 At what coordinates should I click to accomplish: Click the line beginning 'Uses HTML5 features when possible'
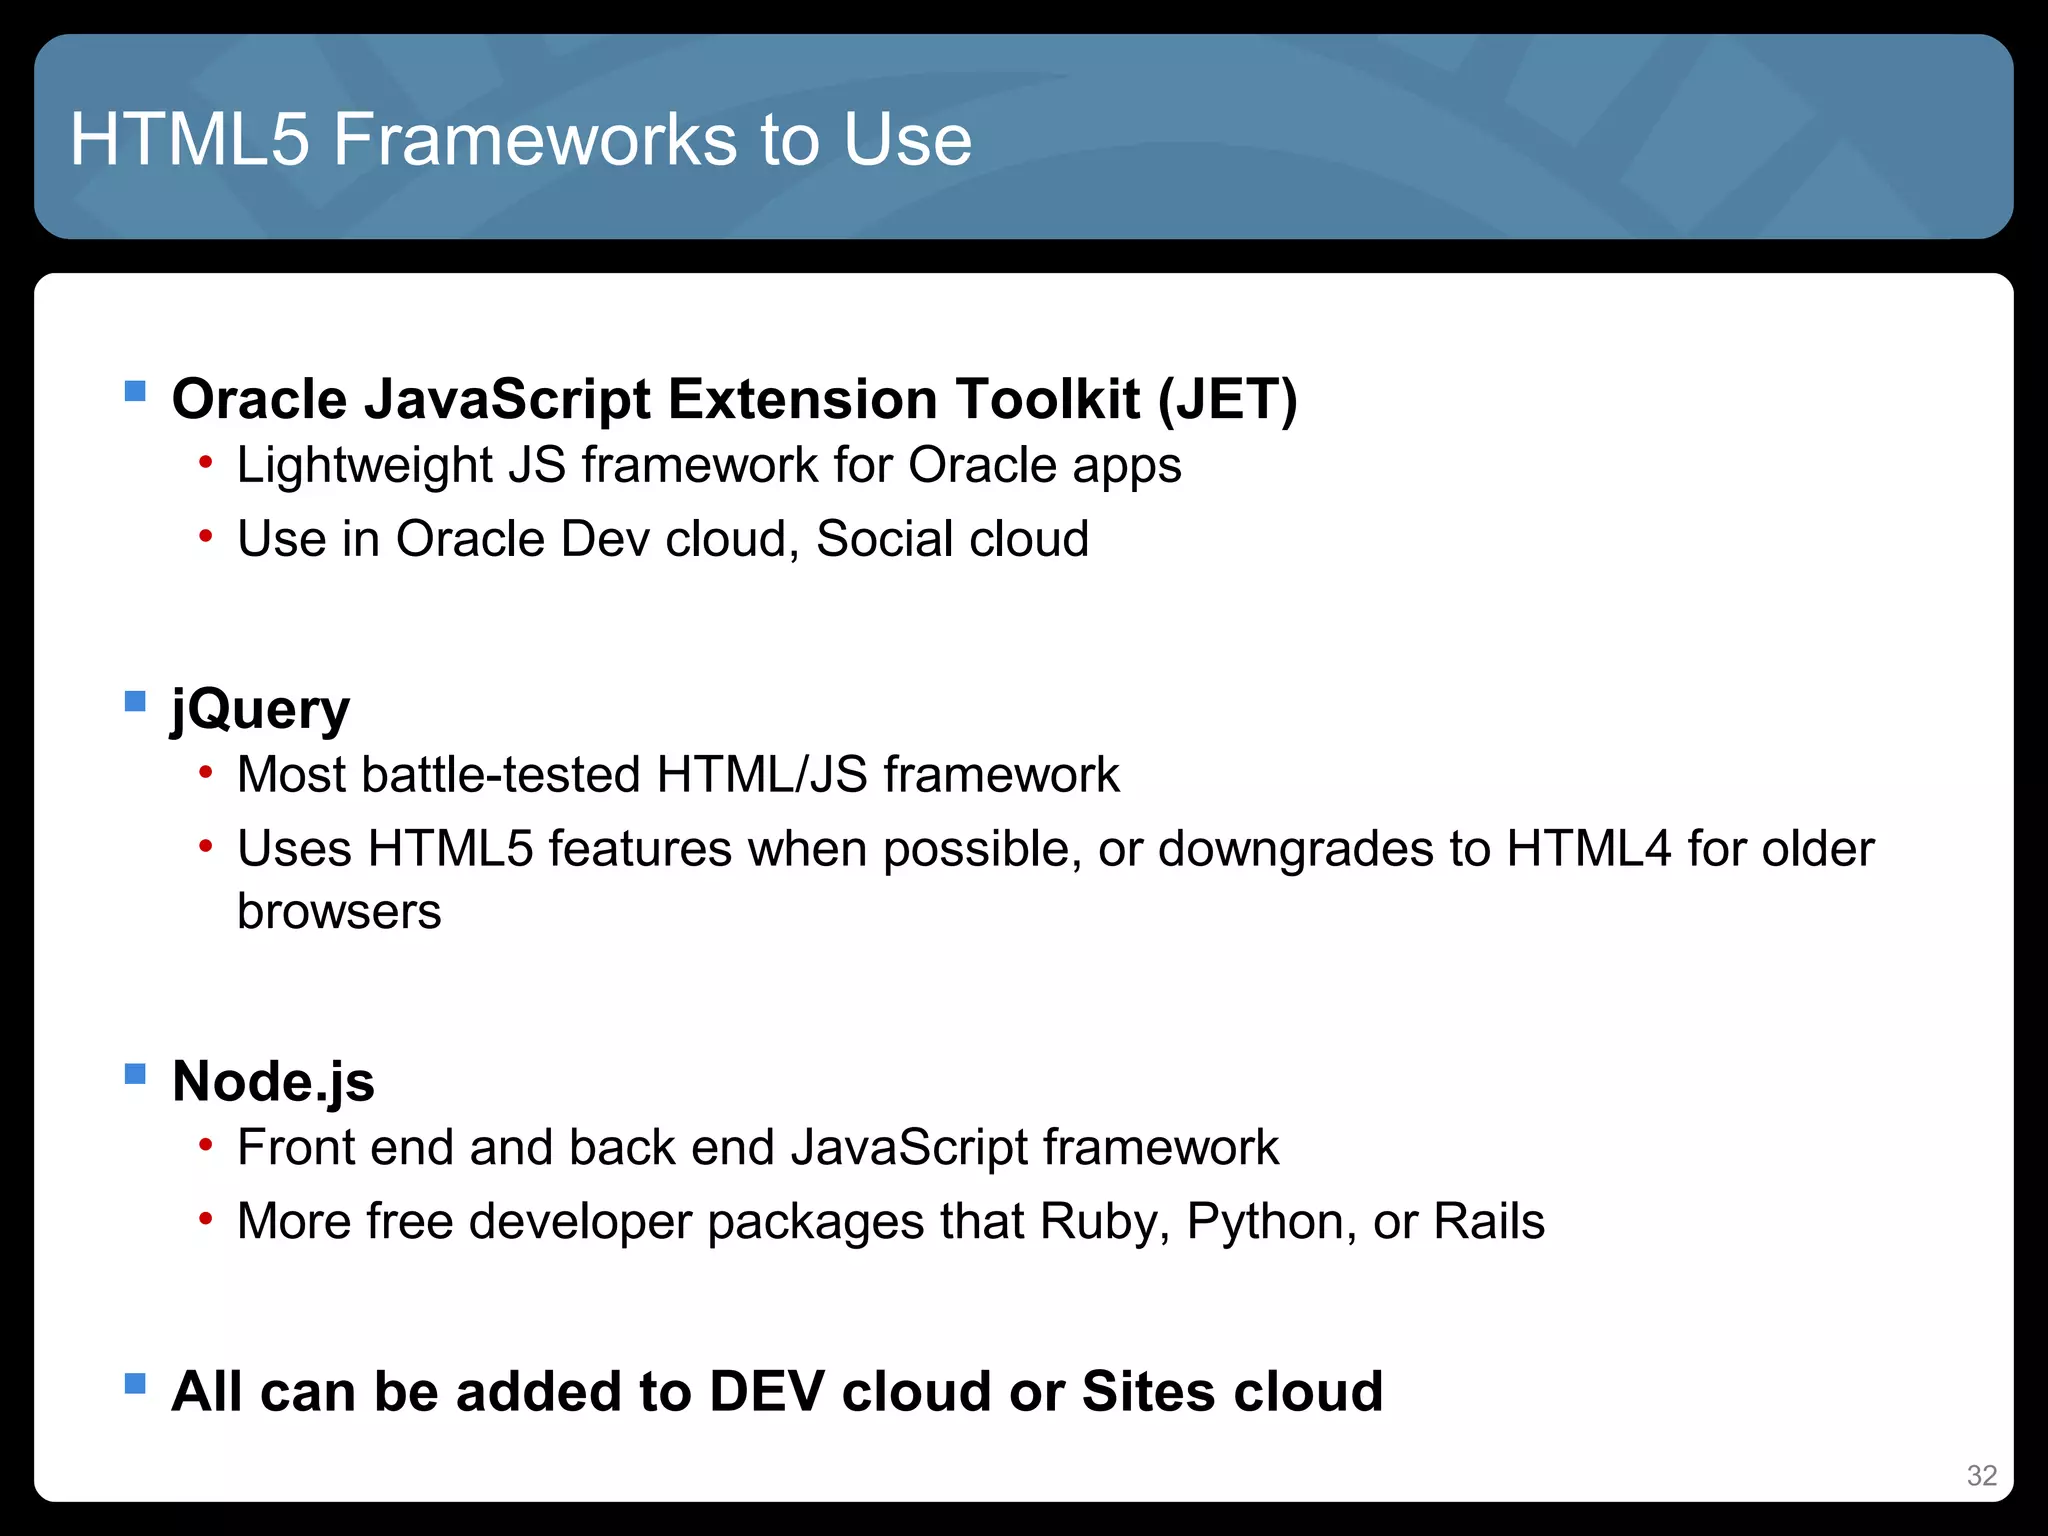[1055, 849]
